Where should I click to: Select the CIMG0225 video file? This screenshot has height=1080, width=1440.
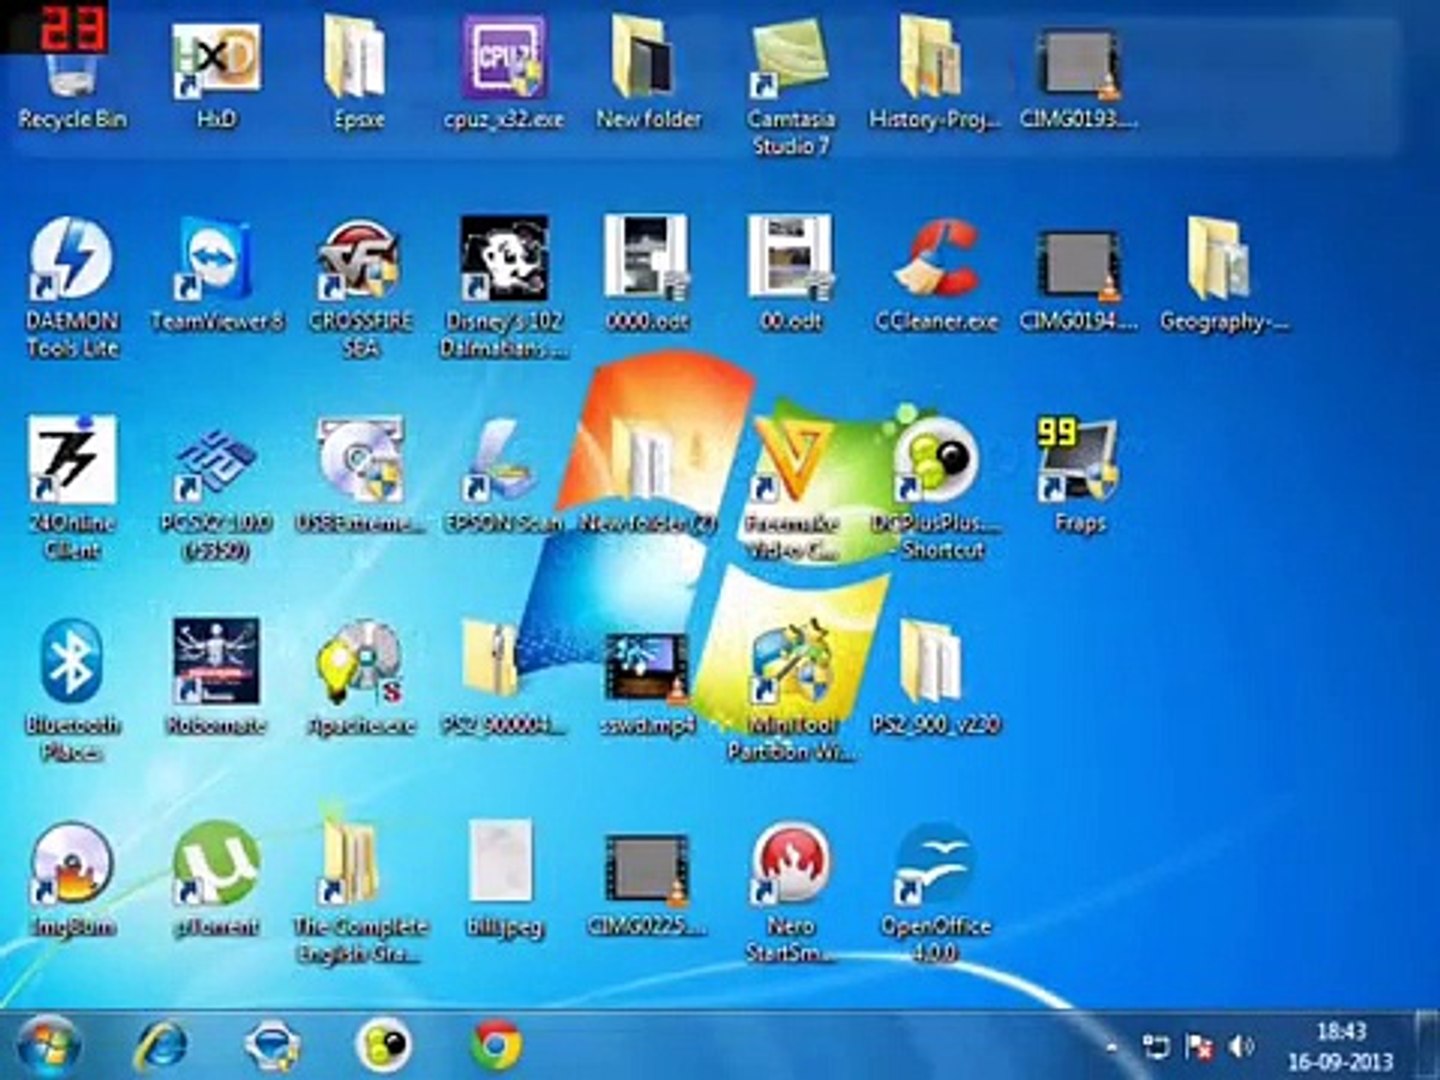[x=647, y=886]
